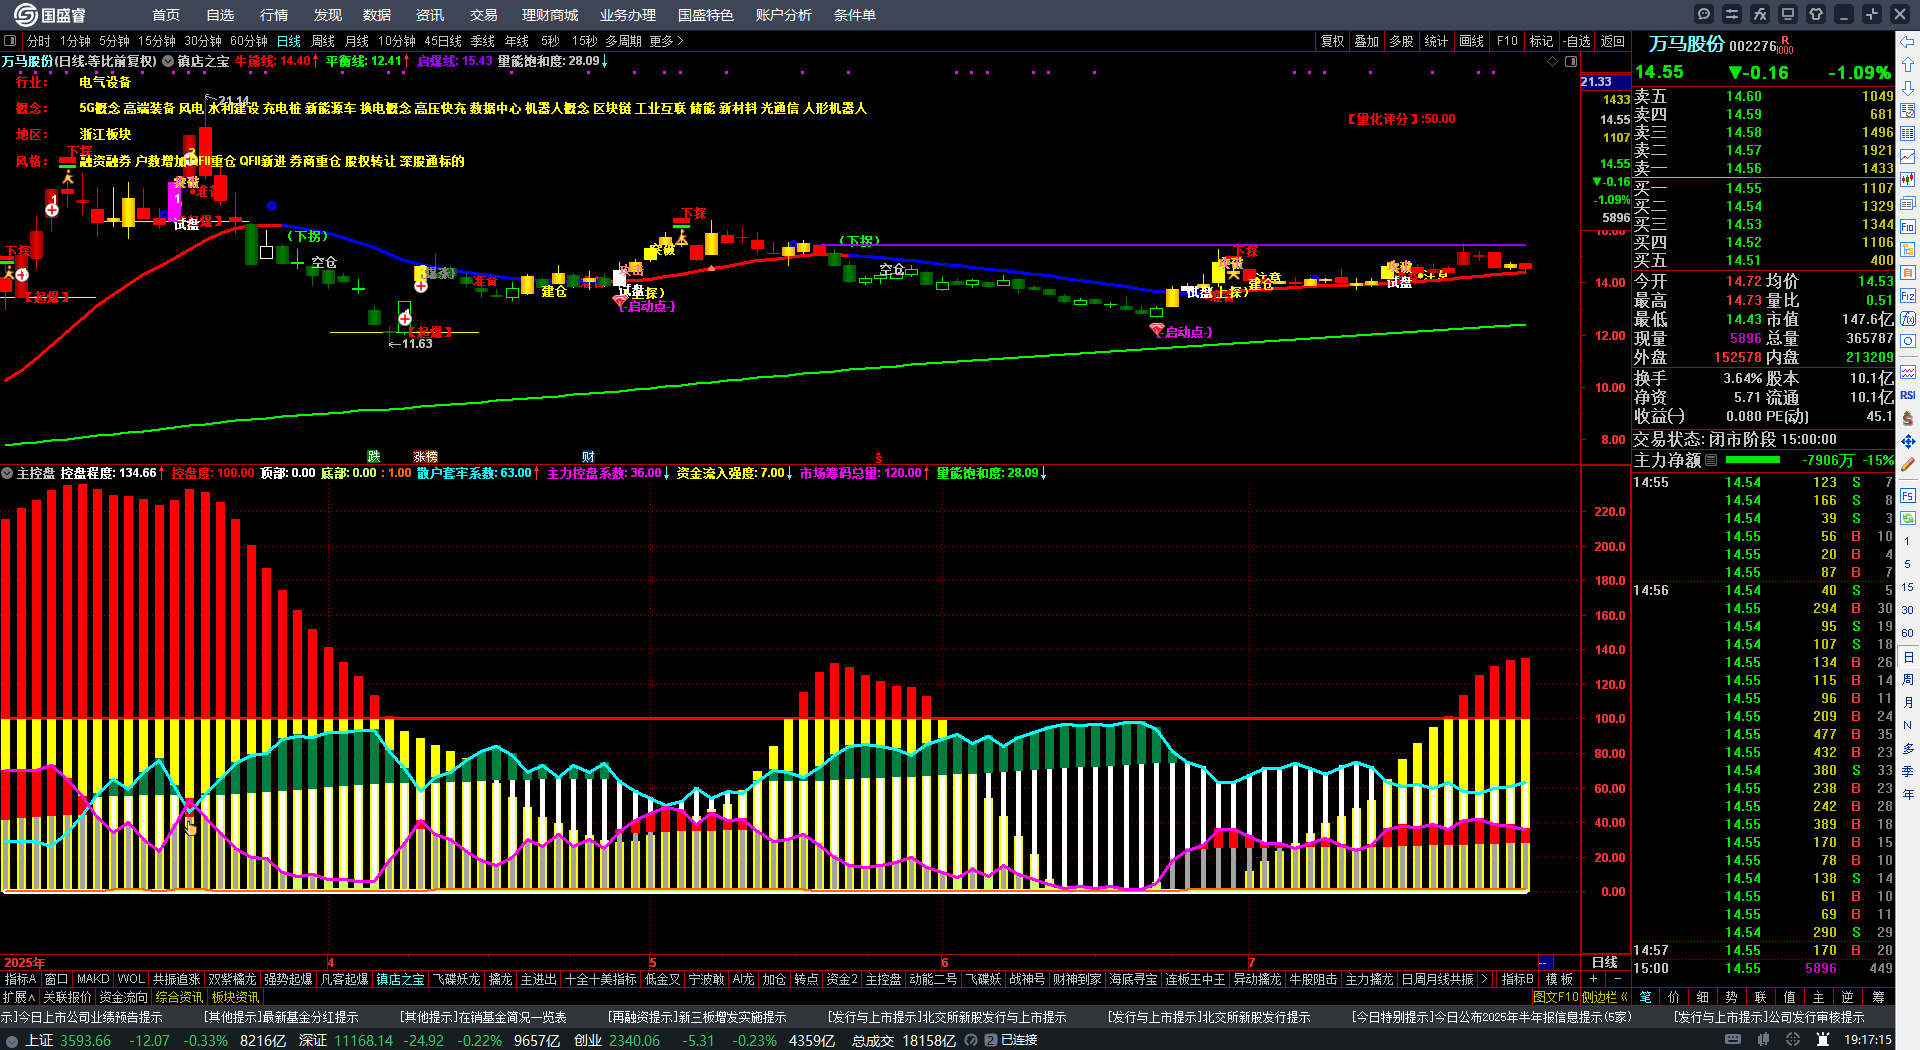The height and width of the screenshot is (1050, 1920).
Task: Click the keyboard icon in status bar
Action: (1733, 1040)
